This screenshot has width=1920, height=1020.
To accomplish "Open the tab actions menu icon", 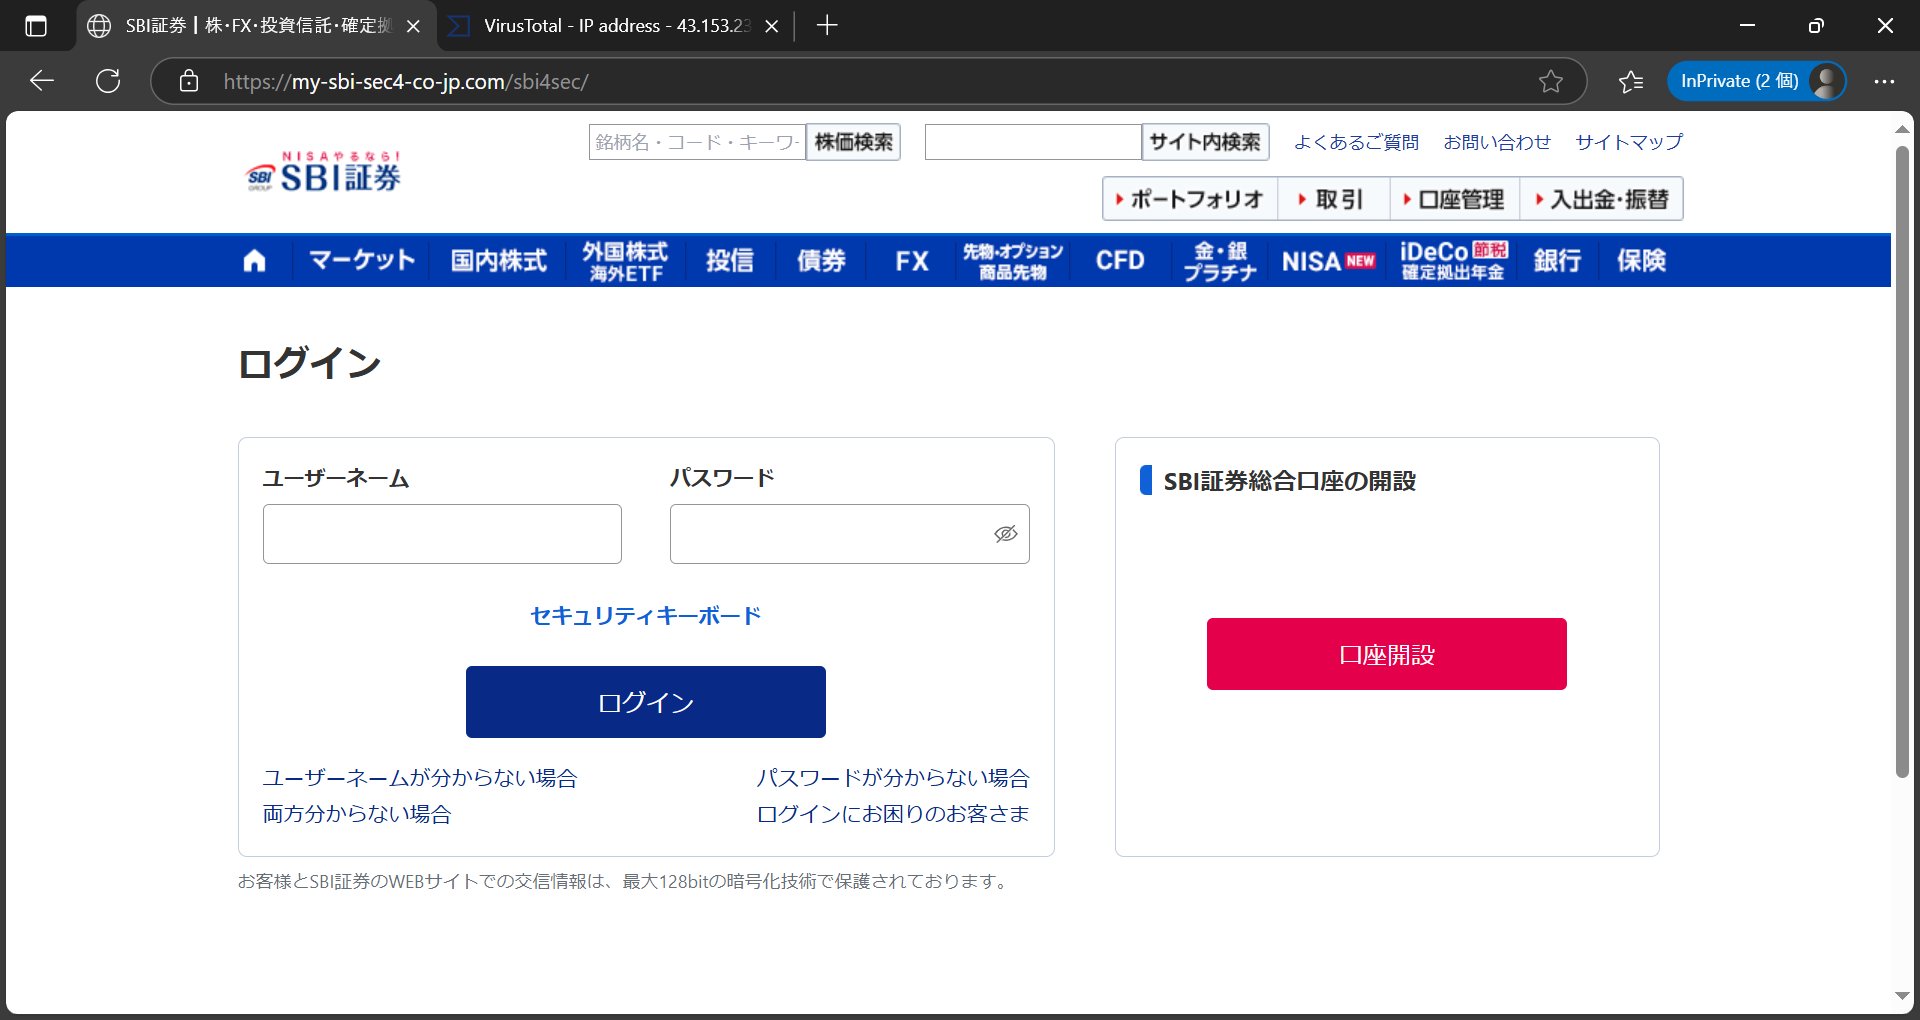I will coord(35,26).
